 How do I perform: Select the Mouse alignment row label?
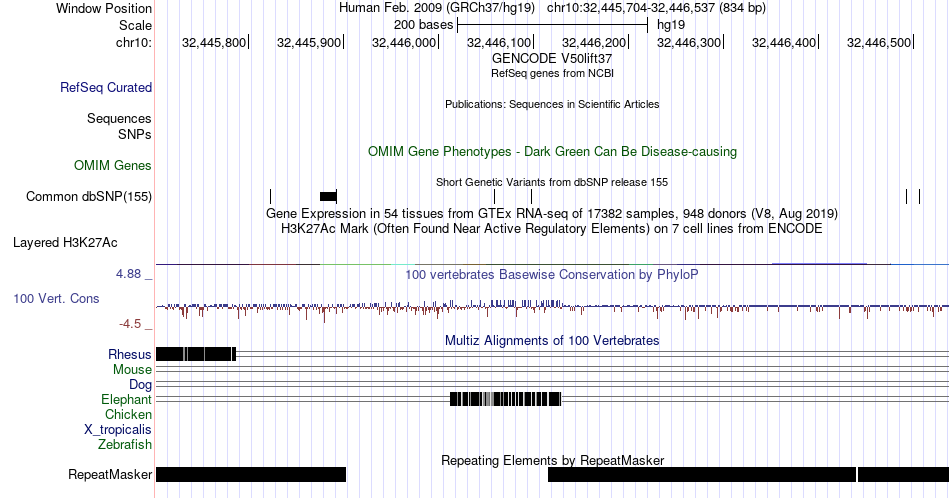pyautogui.click(x=132, y=370)
